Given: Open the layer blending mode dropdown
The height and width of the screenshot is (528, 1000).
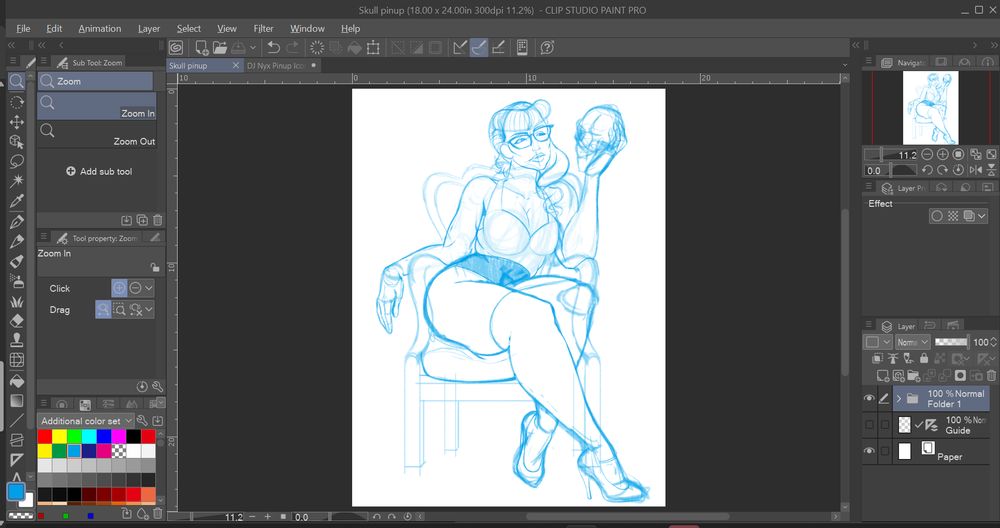Looking at the screenshot, I should 913,342.
